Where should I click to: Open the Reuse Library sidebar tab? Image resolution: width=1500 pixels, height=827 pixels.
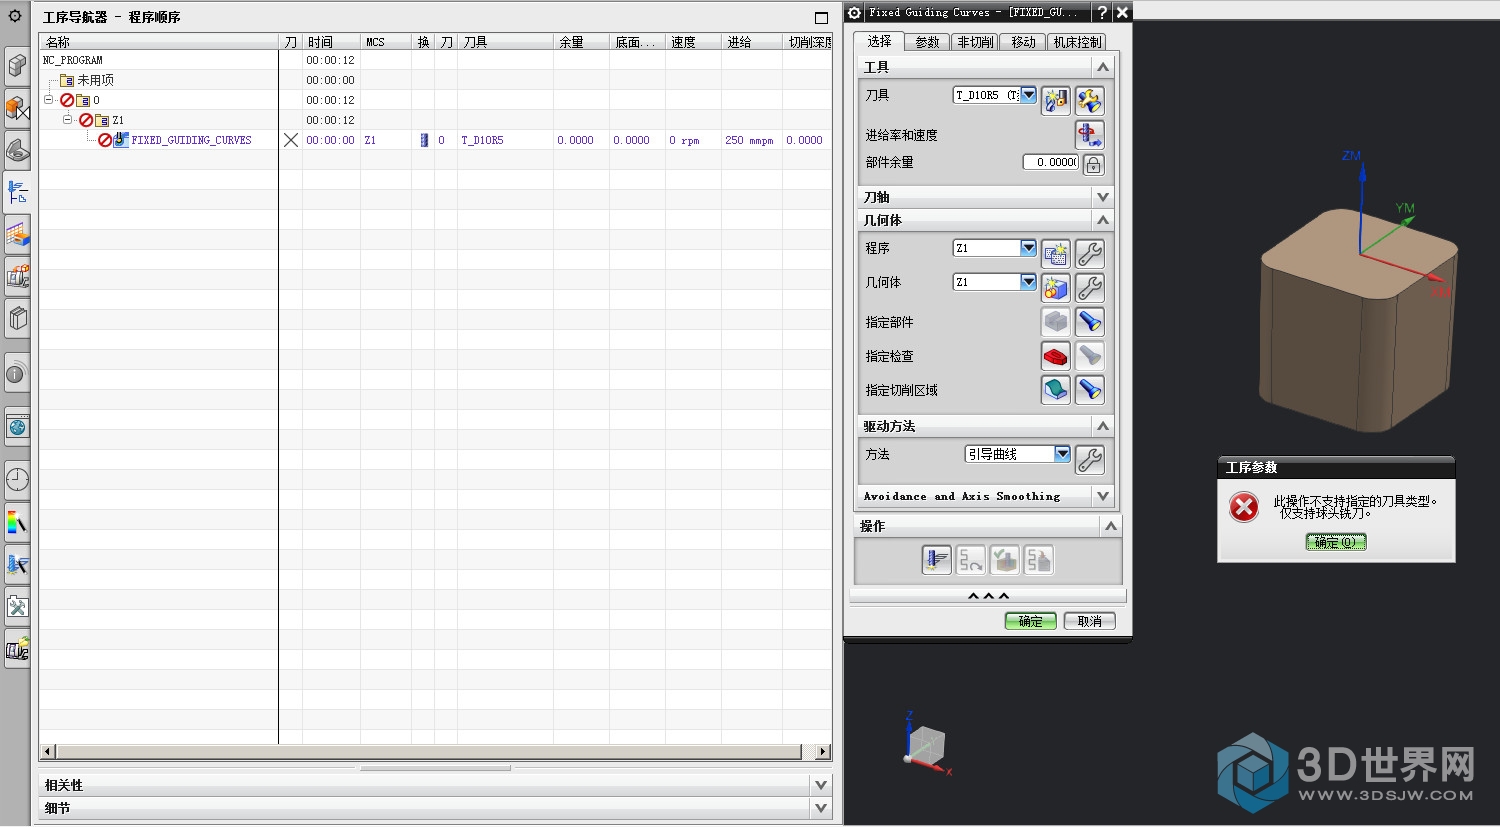[x=17, y=319]
